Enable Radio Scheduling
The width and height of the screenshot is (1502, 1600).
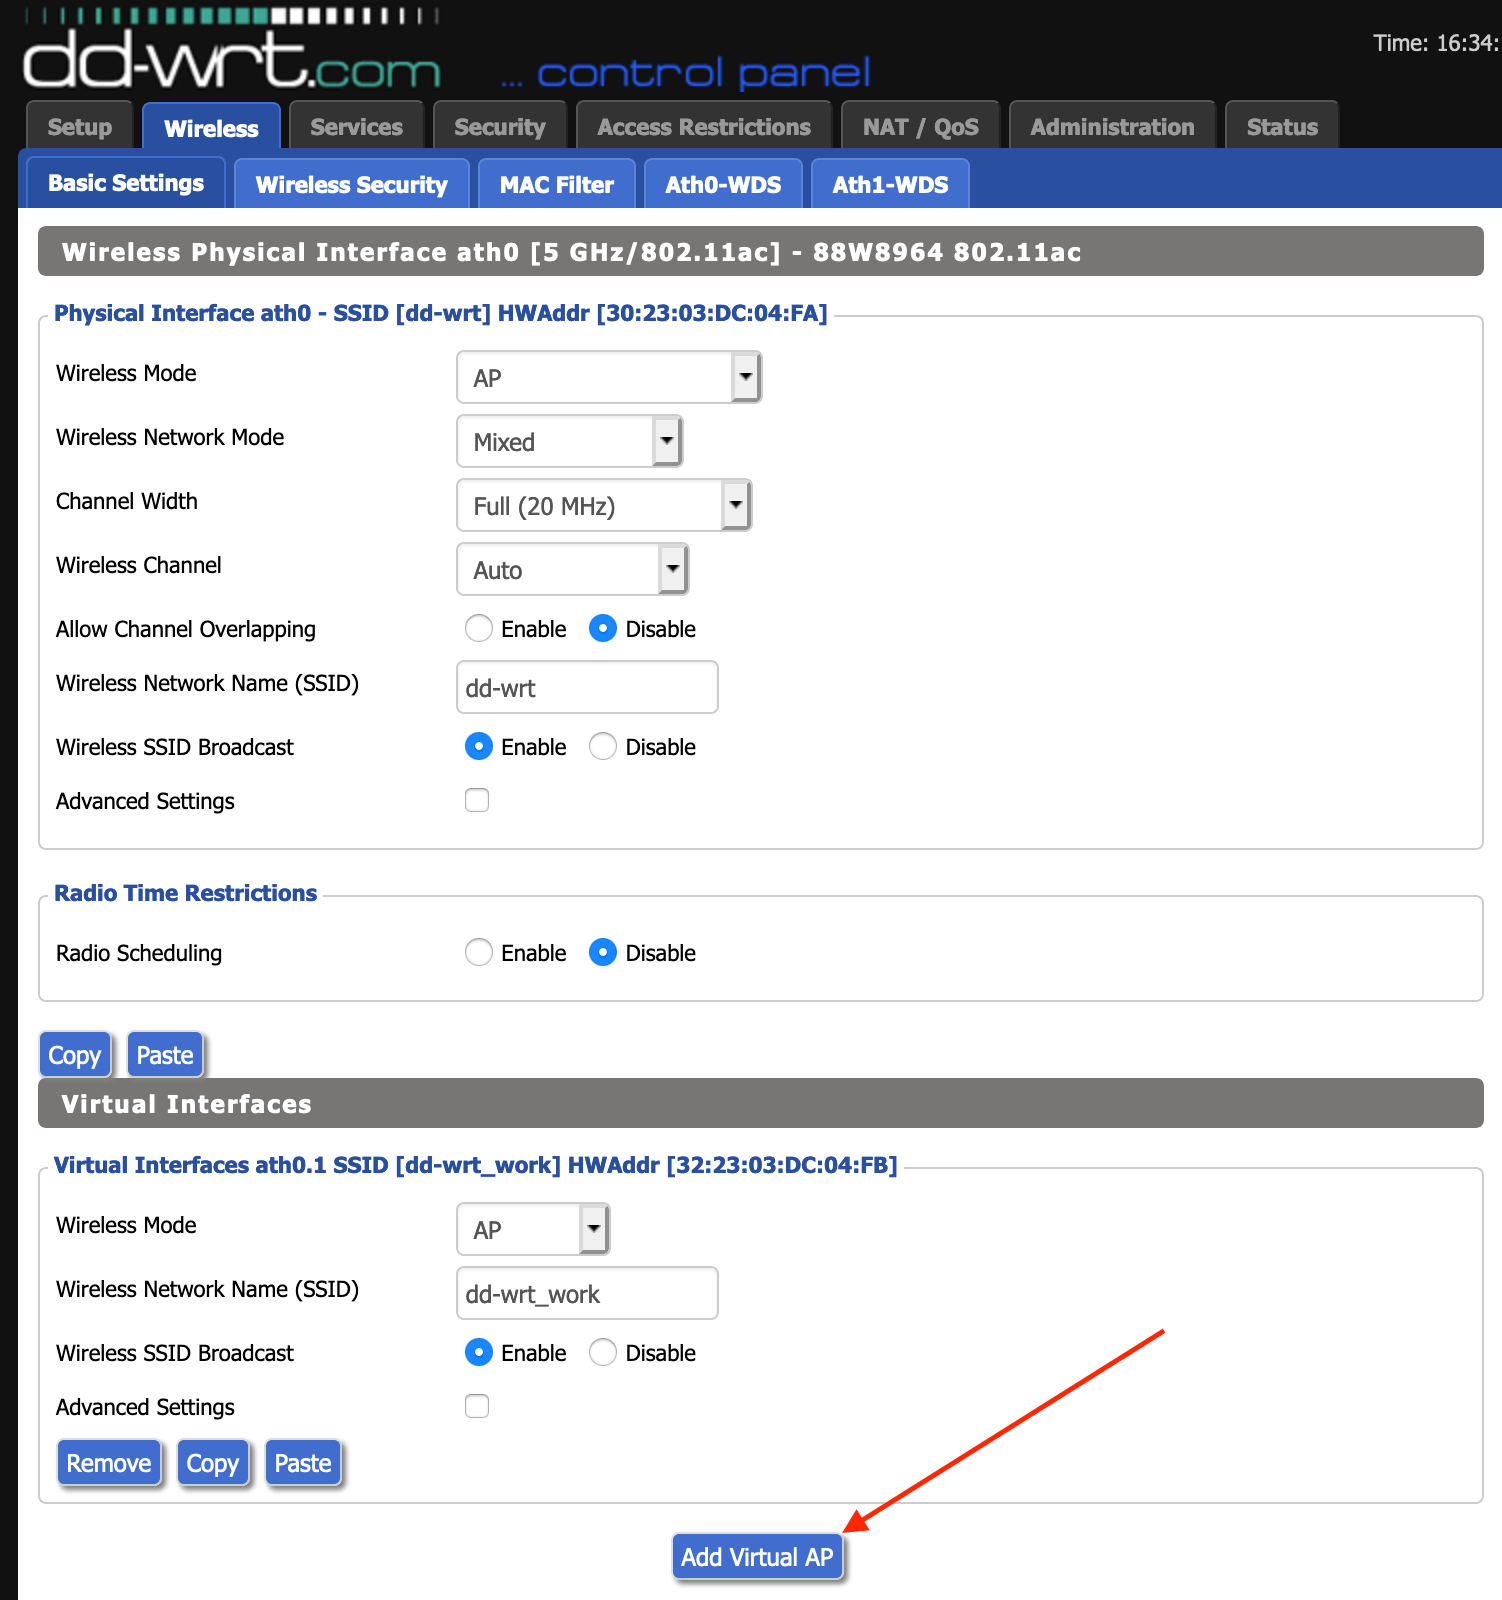coord(479,952)
